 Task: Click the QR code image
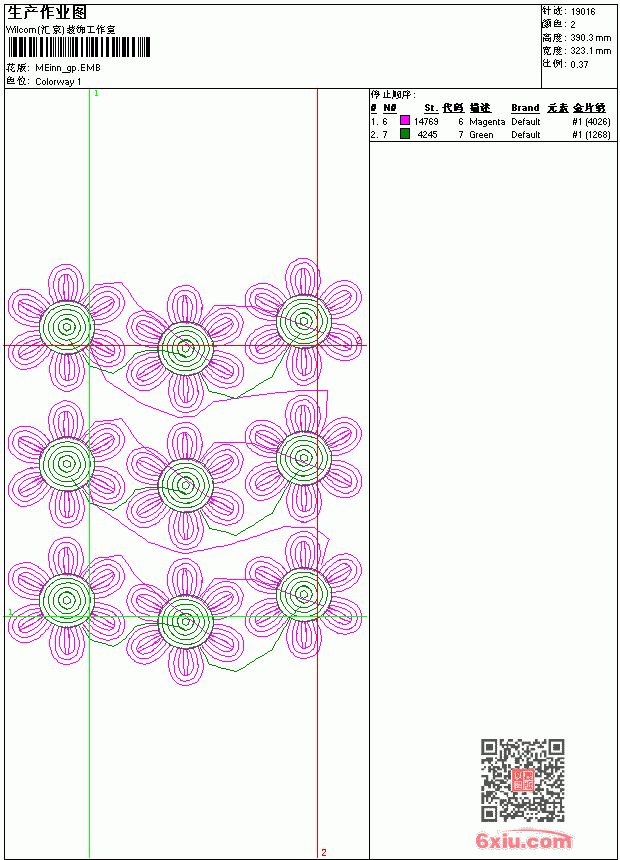(x=523, y=780)
